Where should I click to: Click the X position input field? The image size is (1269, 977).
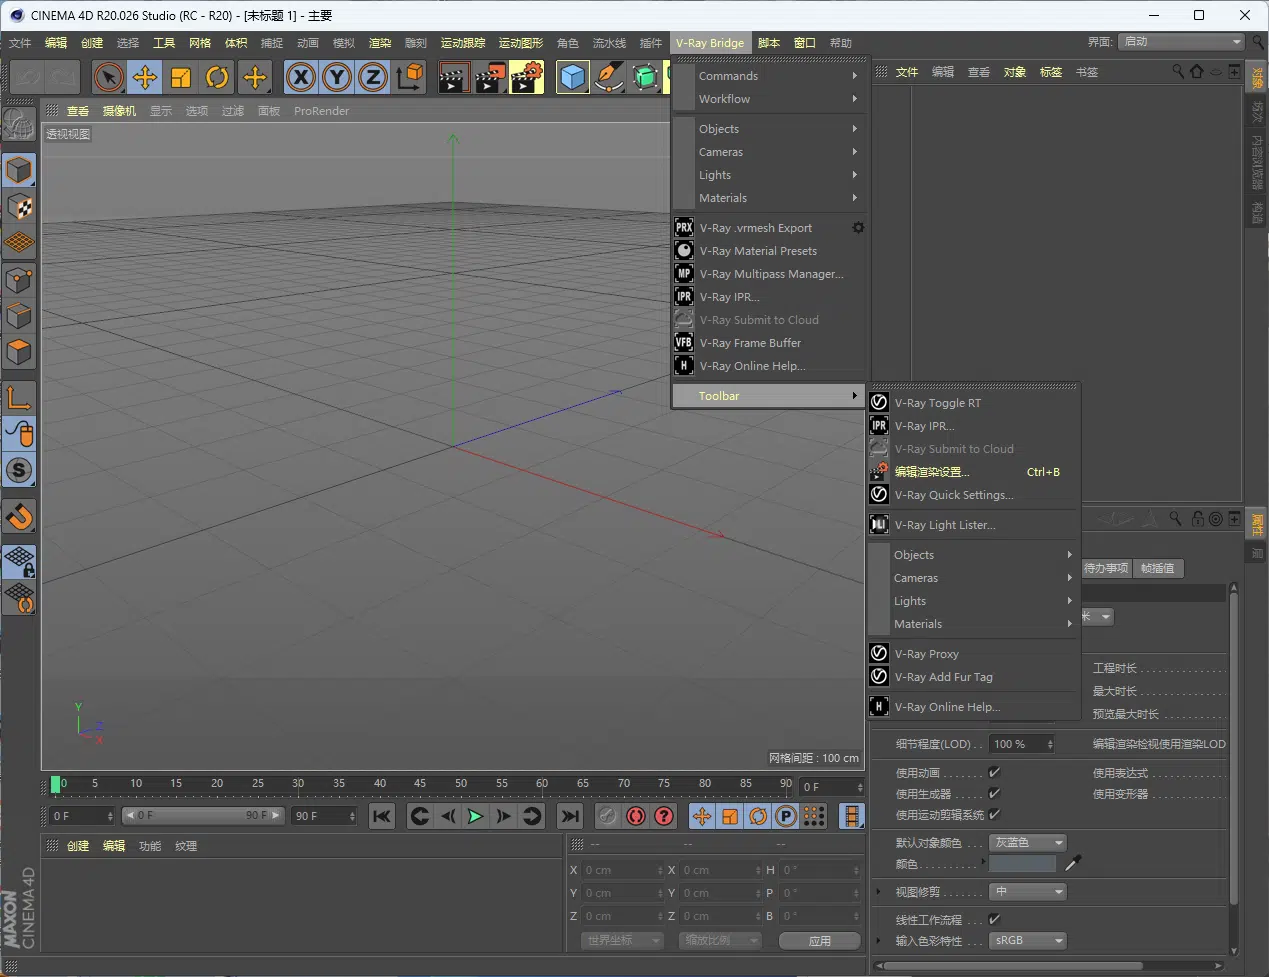click(622, 870)
